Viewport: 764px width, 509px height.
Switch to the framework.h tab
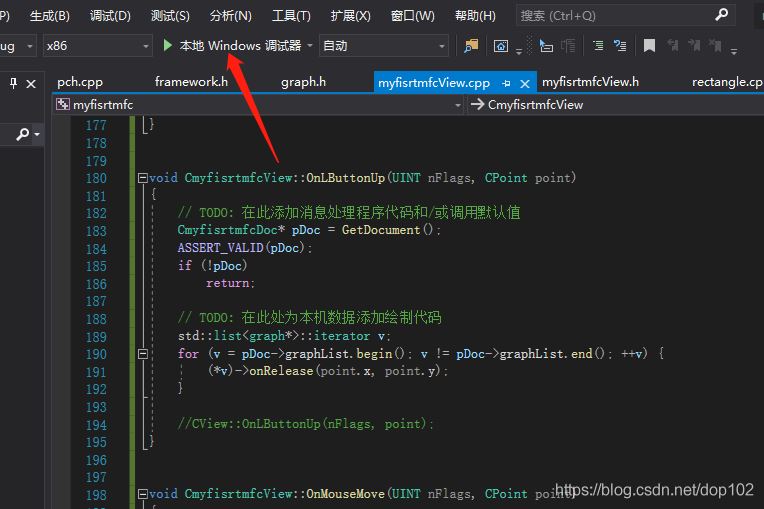click(x=191, y=82)
